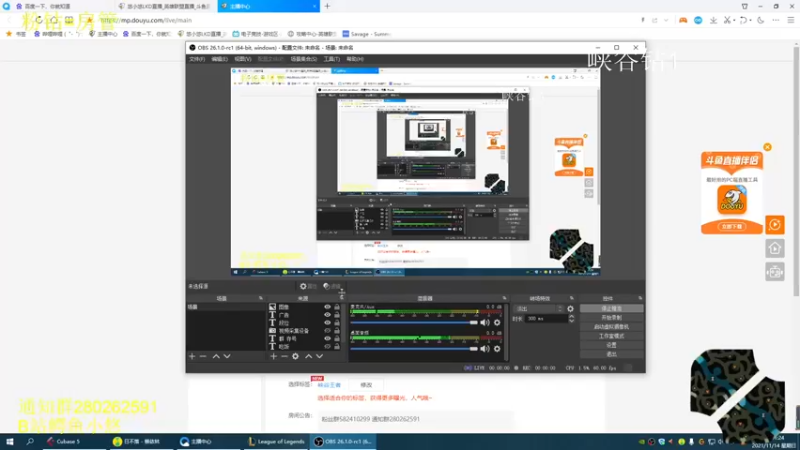Move the scene up with the arrow

[216, 356]
